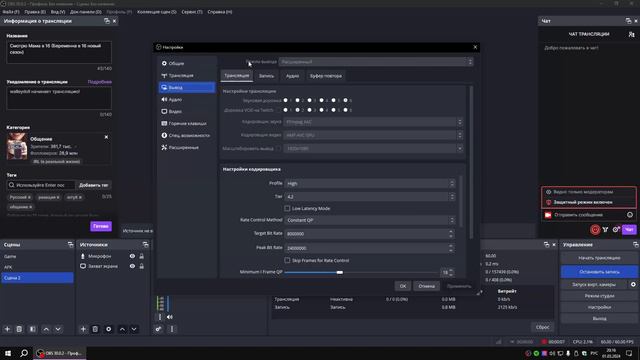Image resolution: width=640 pixels, height=360 pixels.
Task: Open the Расширенные settings section
Action: click(187, 147)
